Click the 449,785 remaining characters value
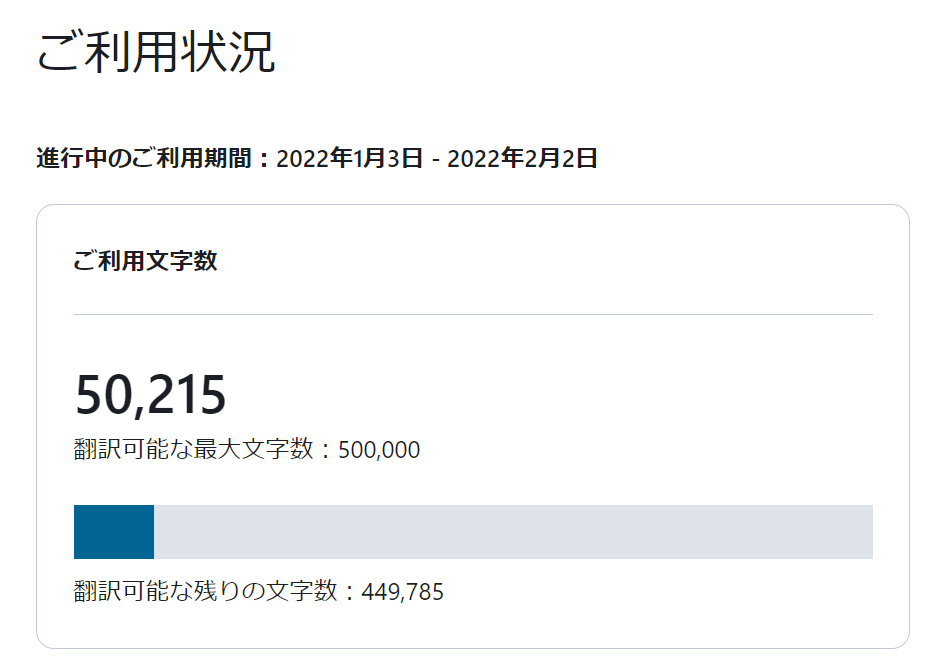This screenshot has width=945, height=664. coord(403,592)
